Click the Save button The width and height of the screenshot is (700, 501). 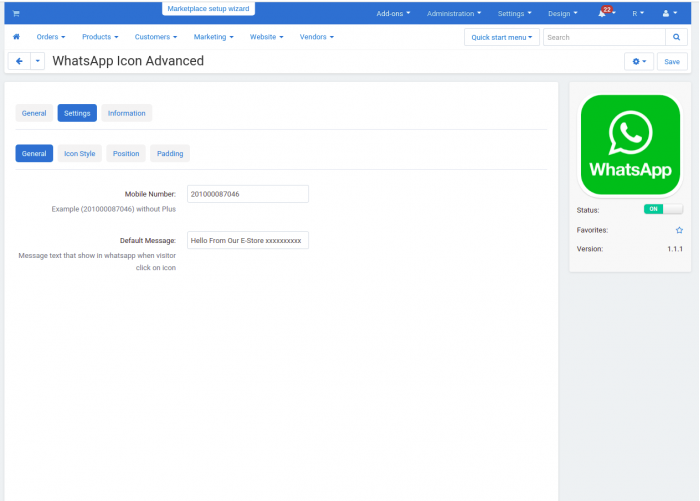[671, 62]
